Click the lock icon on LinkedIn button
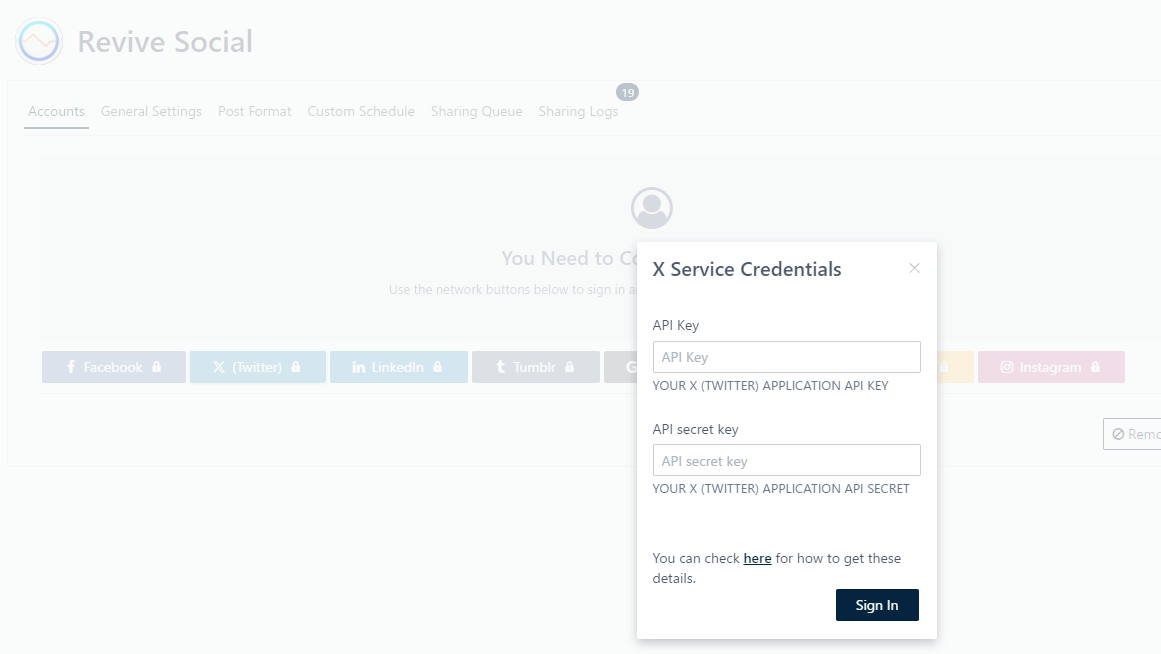 click(x=438, y=367)
